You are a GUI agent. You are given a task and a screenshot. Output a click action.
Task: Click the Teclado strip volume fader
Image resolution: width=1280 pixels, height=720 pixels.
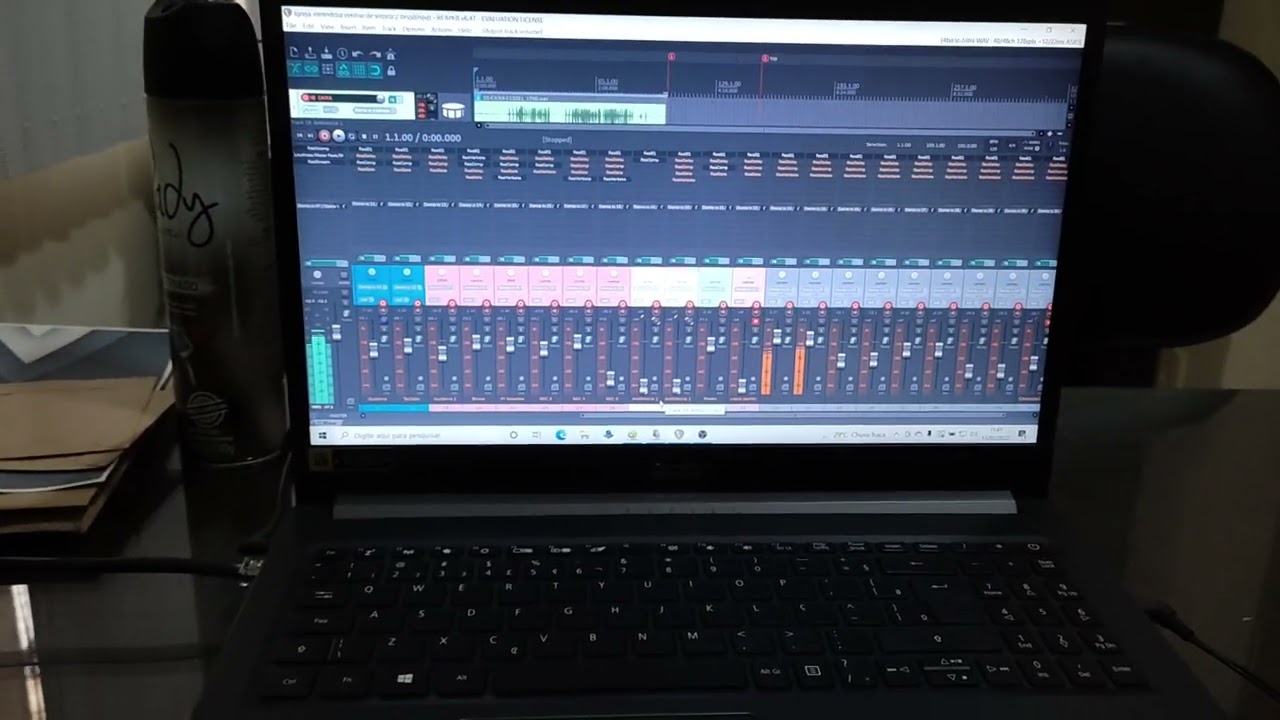[408, 346]
